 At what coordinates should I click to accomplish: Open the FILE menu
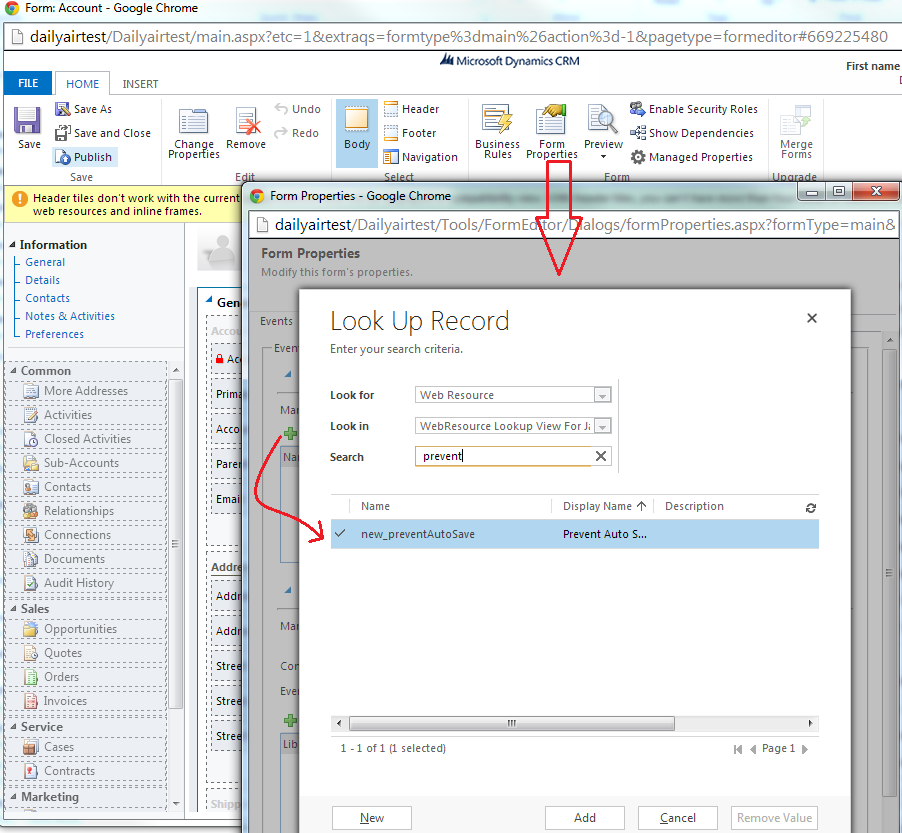27,83
